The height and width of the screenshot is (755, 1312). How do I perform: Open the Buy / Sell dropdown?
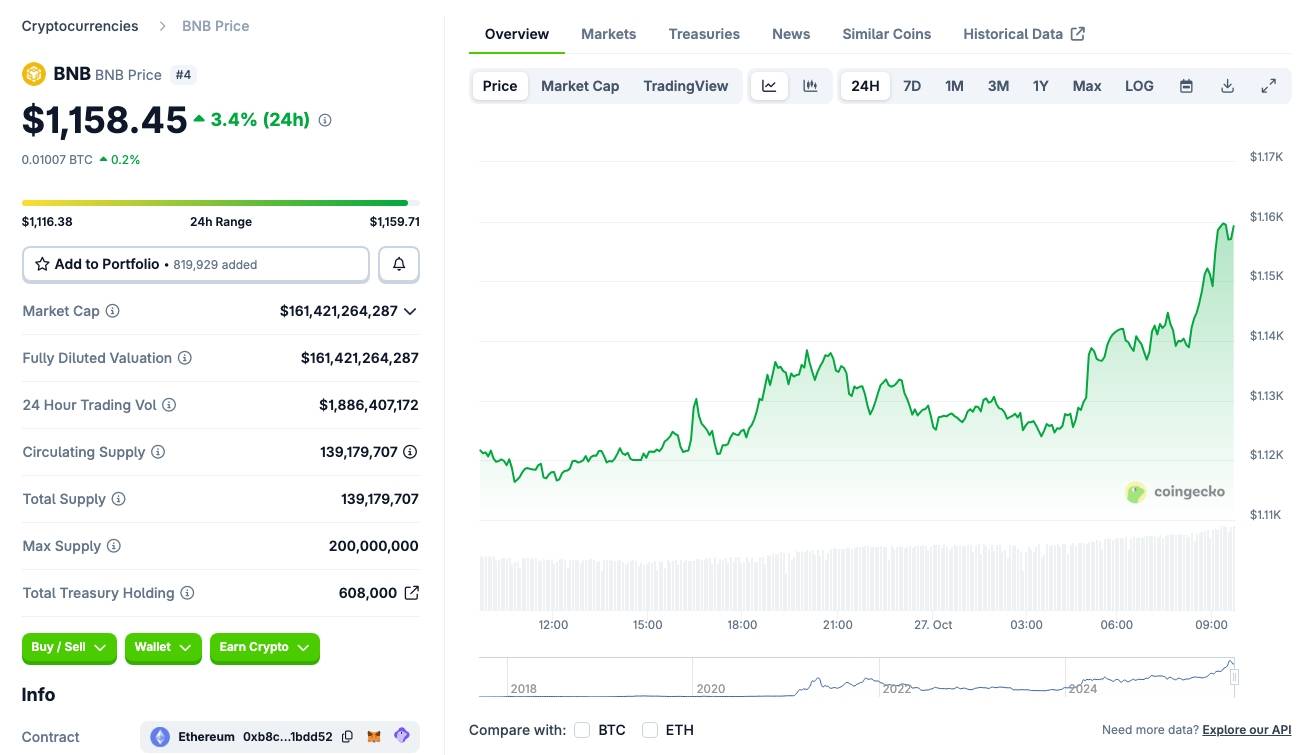pyautogui.click(x=69, y=648)
